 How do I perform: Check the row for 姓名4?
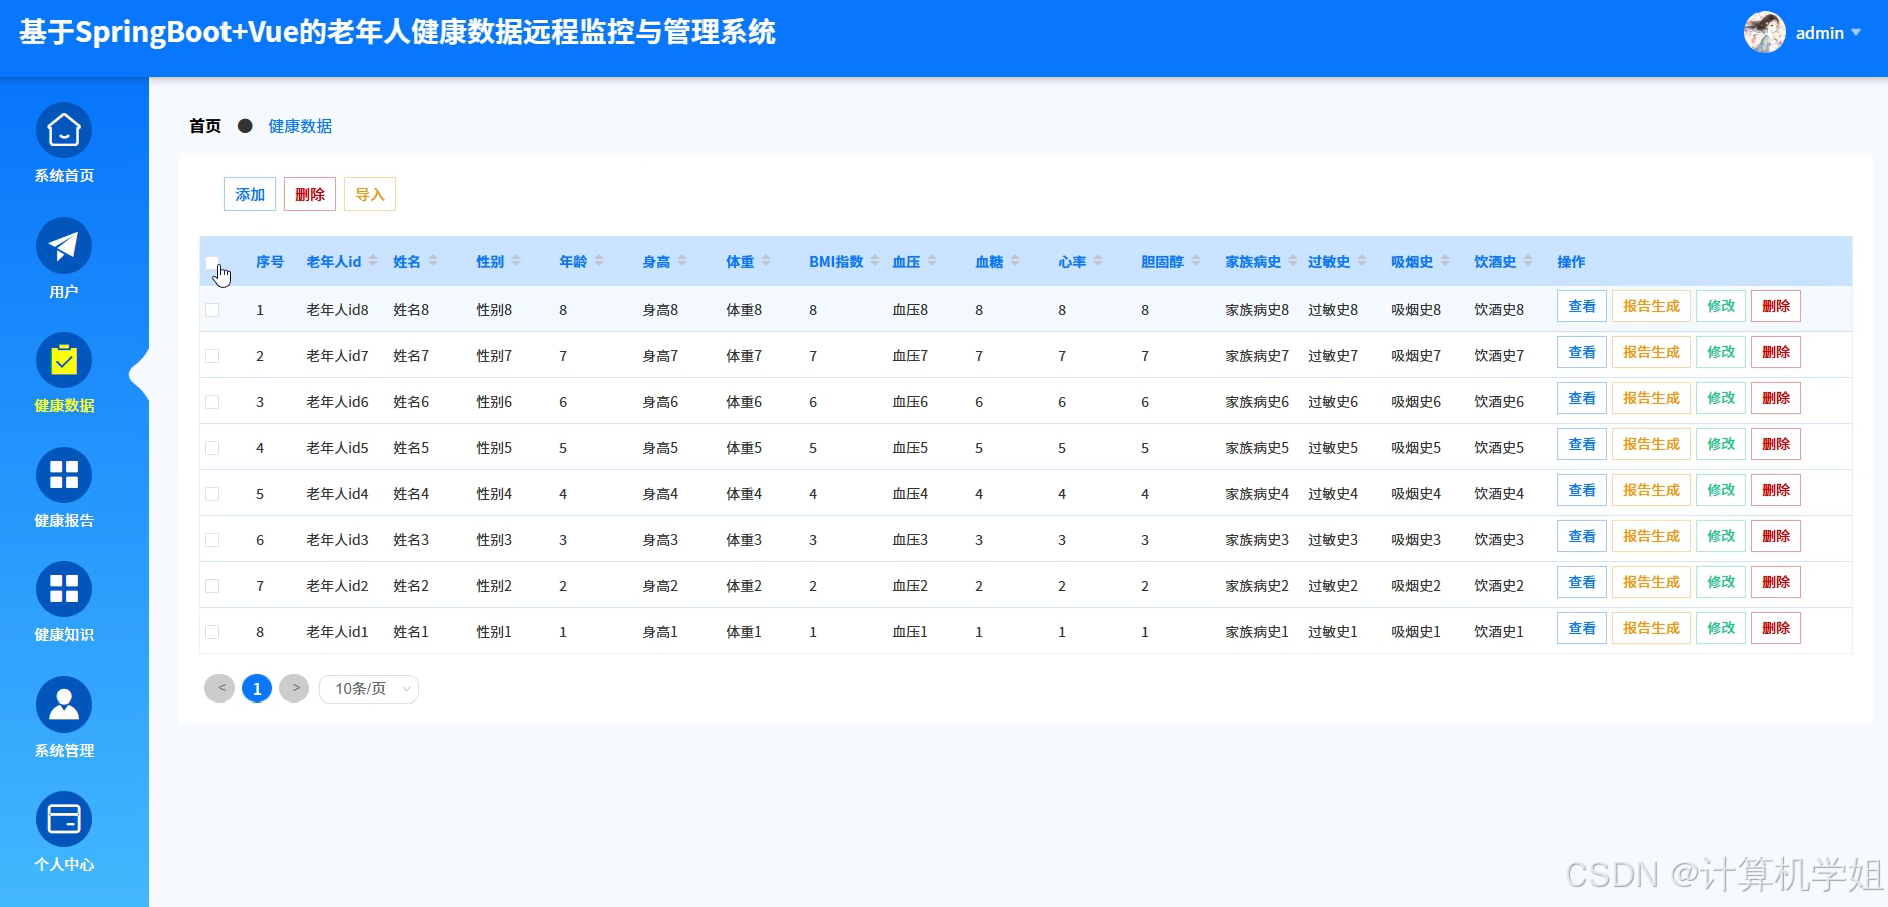tap(212, 494)
